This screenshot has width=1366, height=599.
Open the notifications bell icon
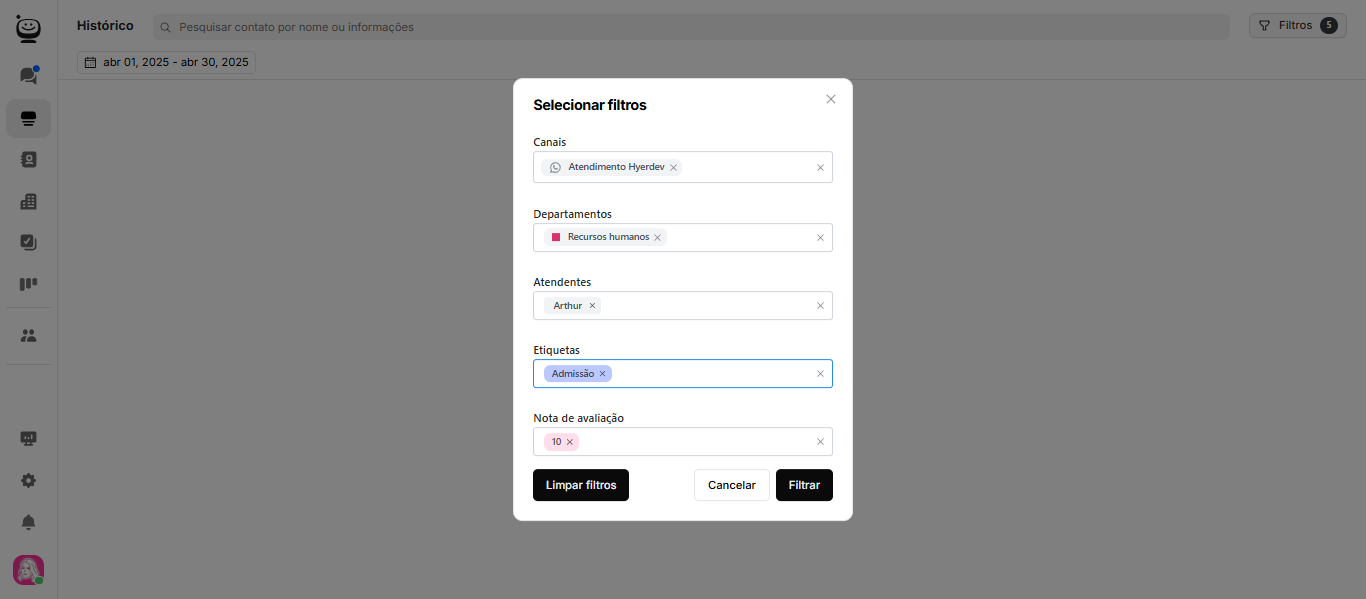pyautogui.click(x=28, y=522)
